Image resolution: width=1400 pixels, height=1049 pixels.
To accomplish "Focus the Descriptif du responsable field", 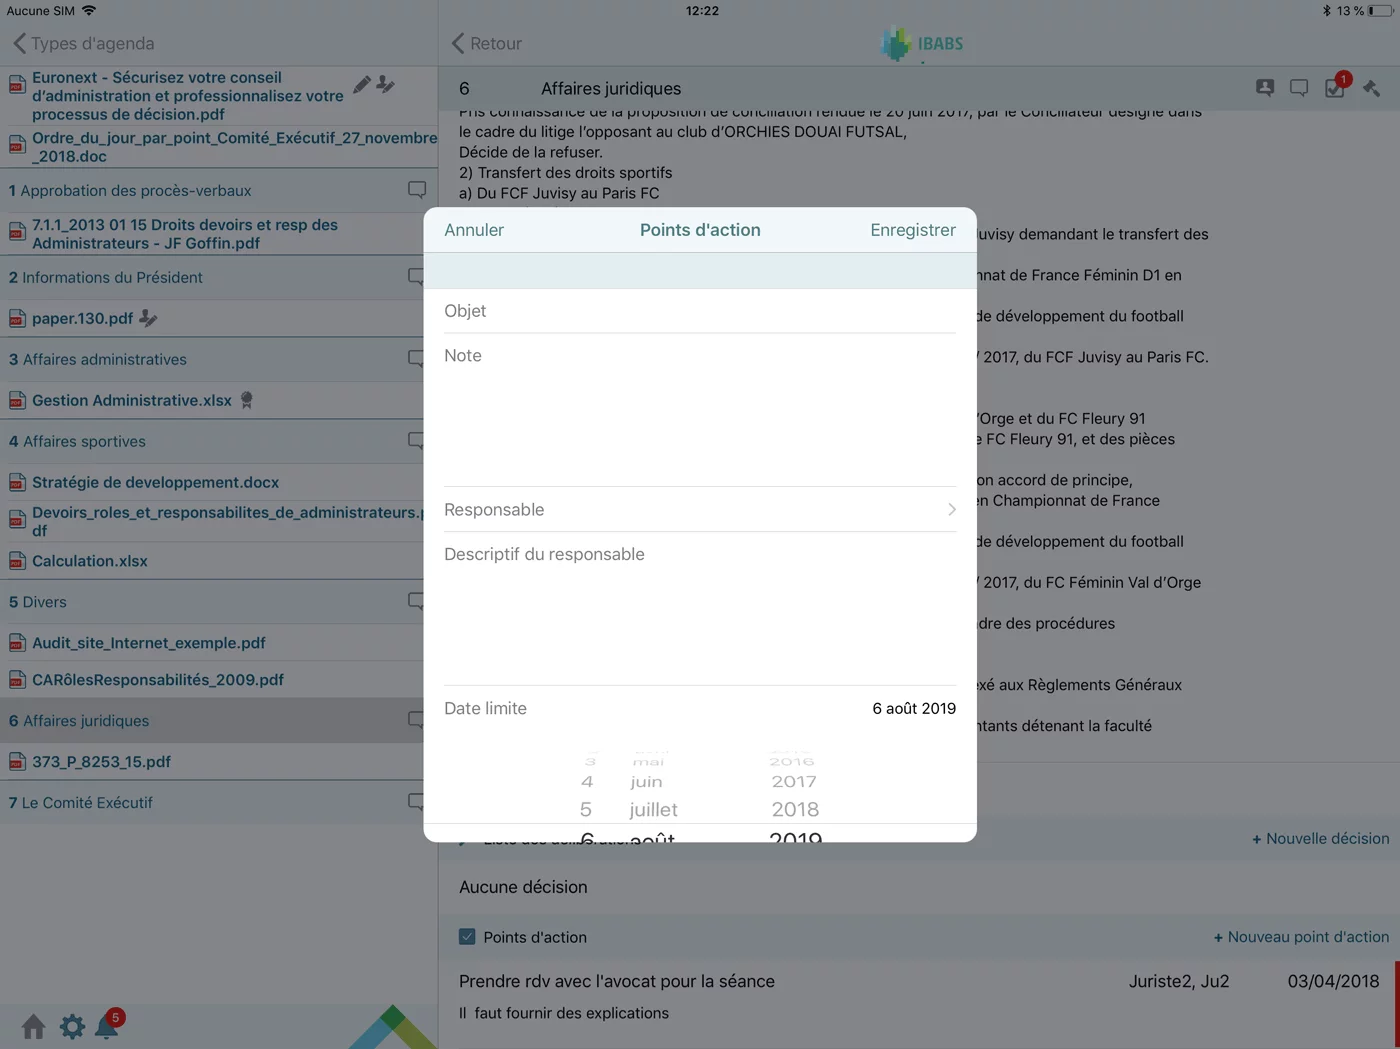I will point(700,609).
